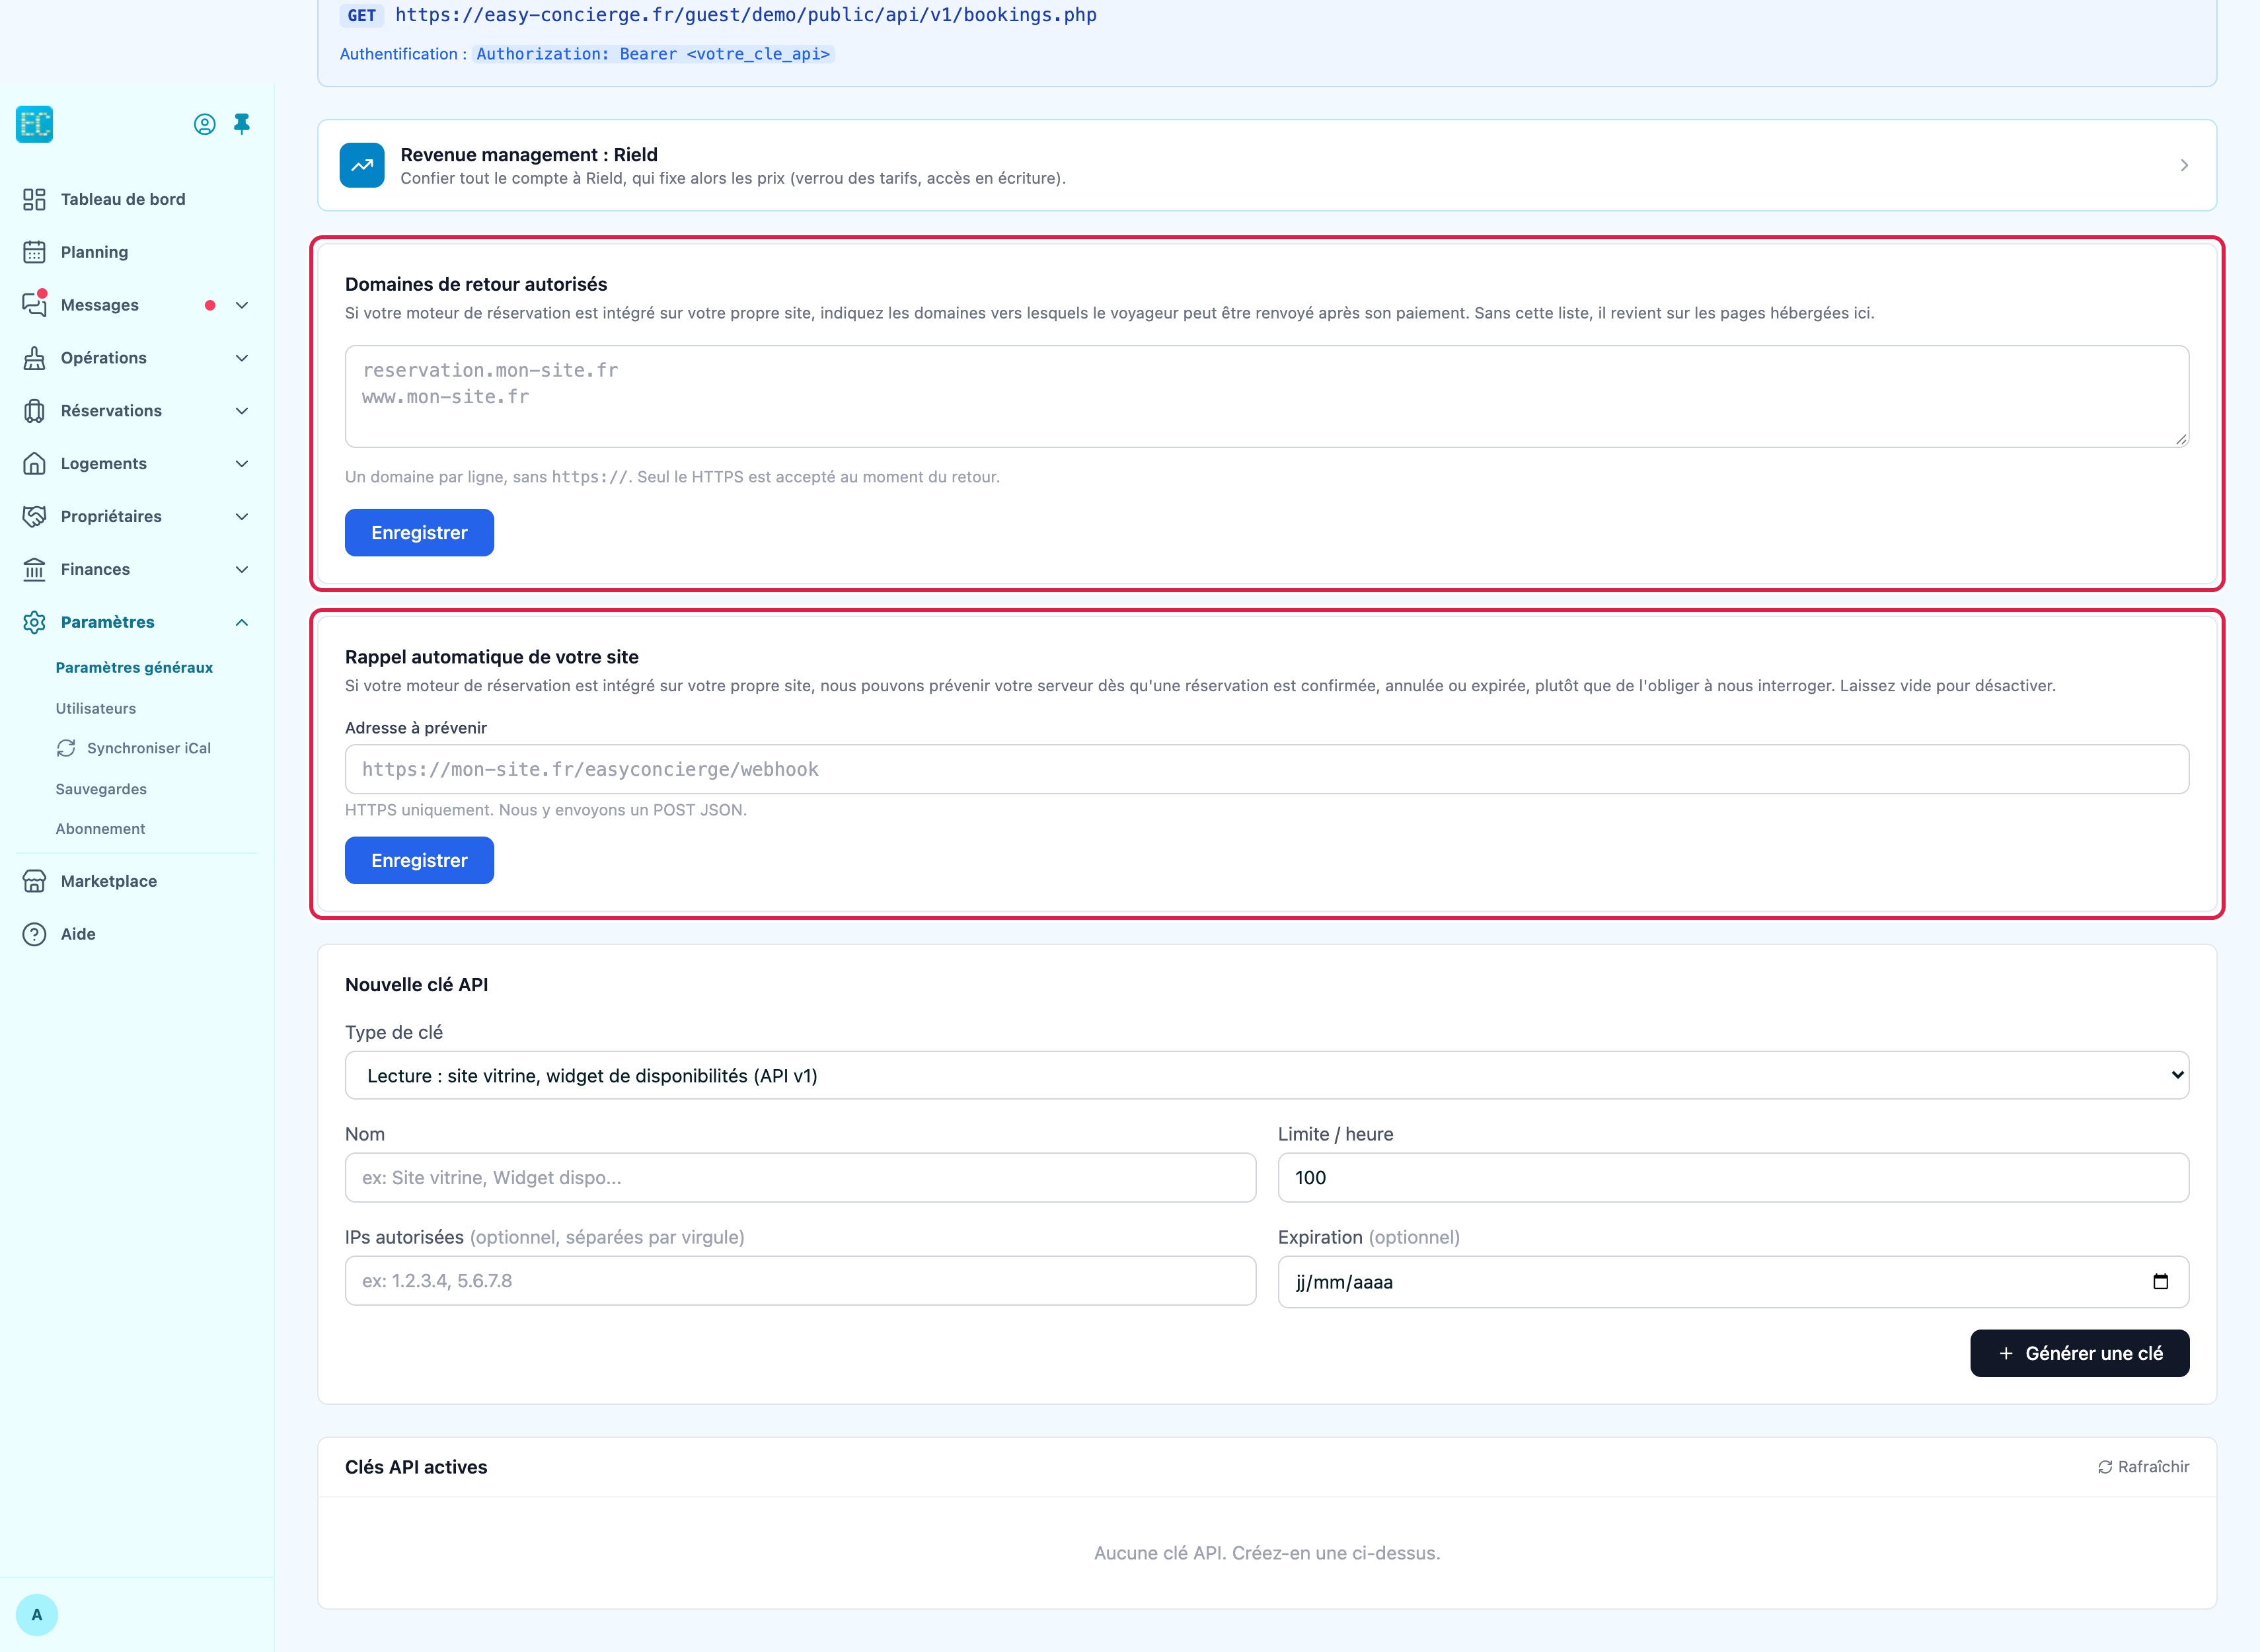The width and height of the screenshot is (2260, 1652).
Task: Open the Revenue management Rield arrow
Action: [2184, 165]
